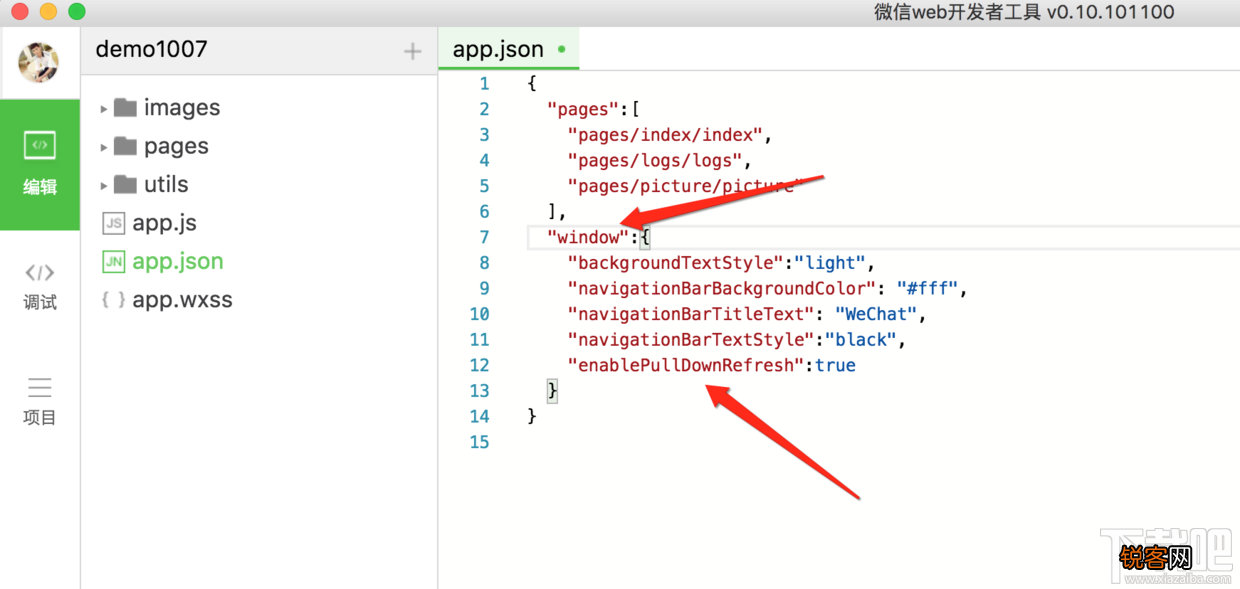Select app.json in file tree
The height and width of the screenshot is (589, 1240).
click(177, 261)
